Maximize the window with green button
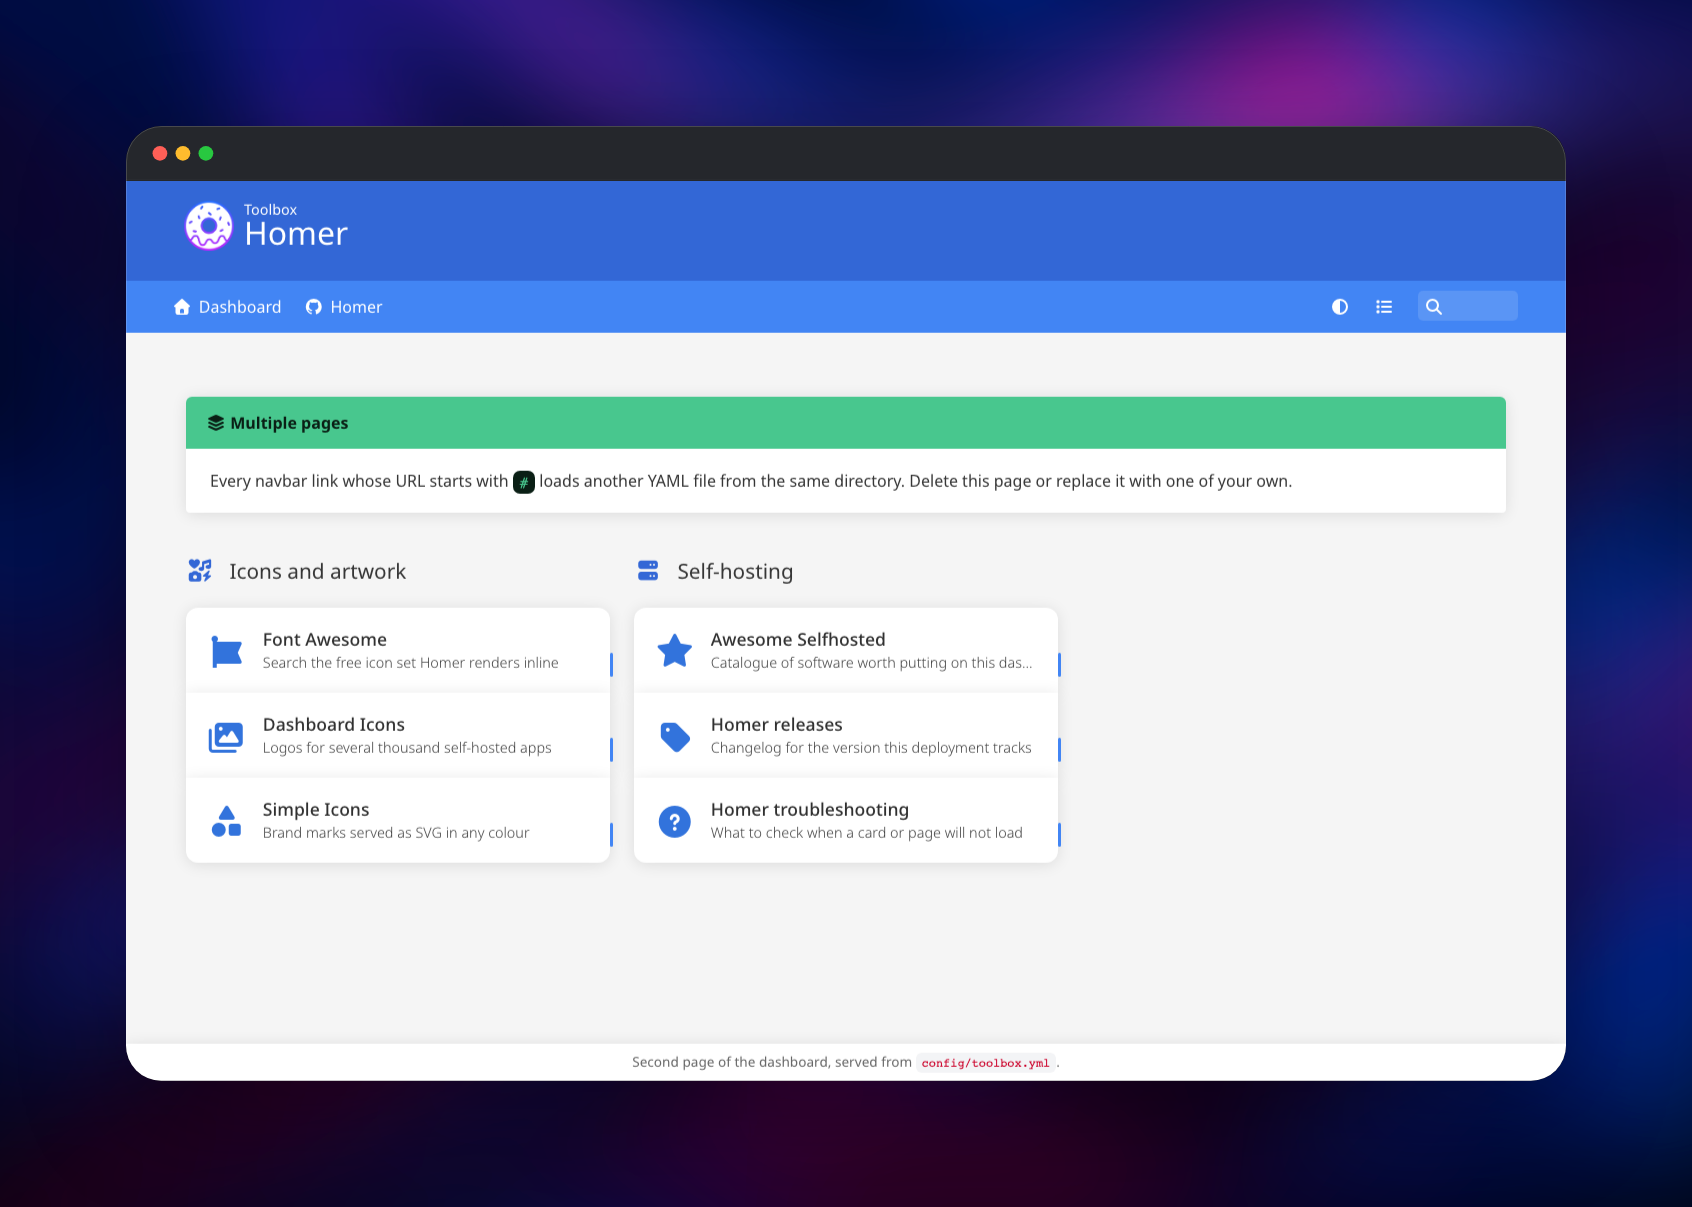Viewport: 1692px width, 1207px height. click(206, 153)
